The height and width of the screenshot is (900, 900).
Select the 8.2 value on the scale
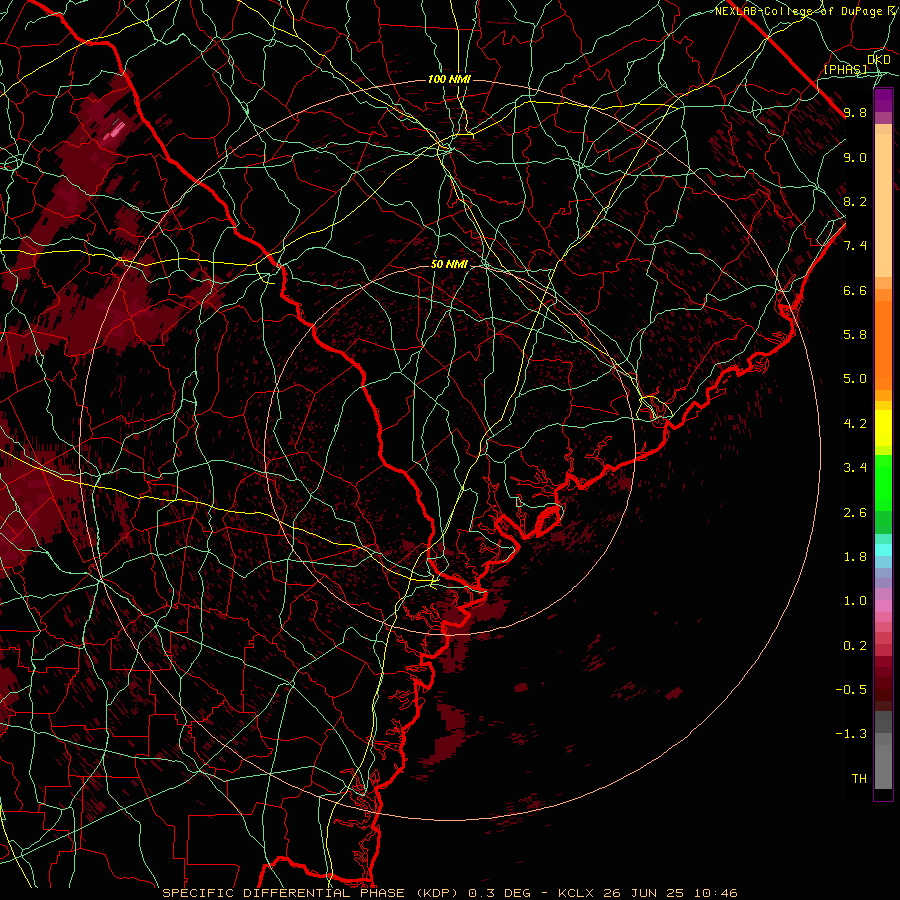[855, 201]
